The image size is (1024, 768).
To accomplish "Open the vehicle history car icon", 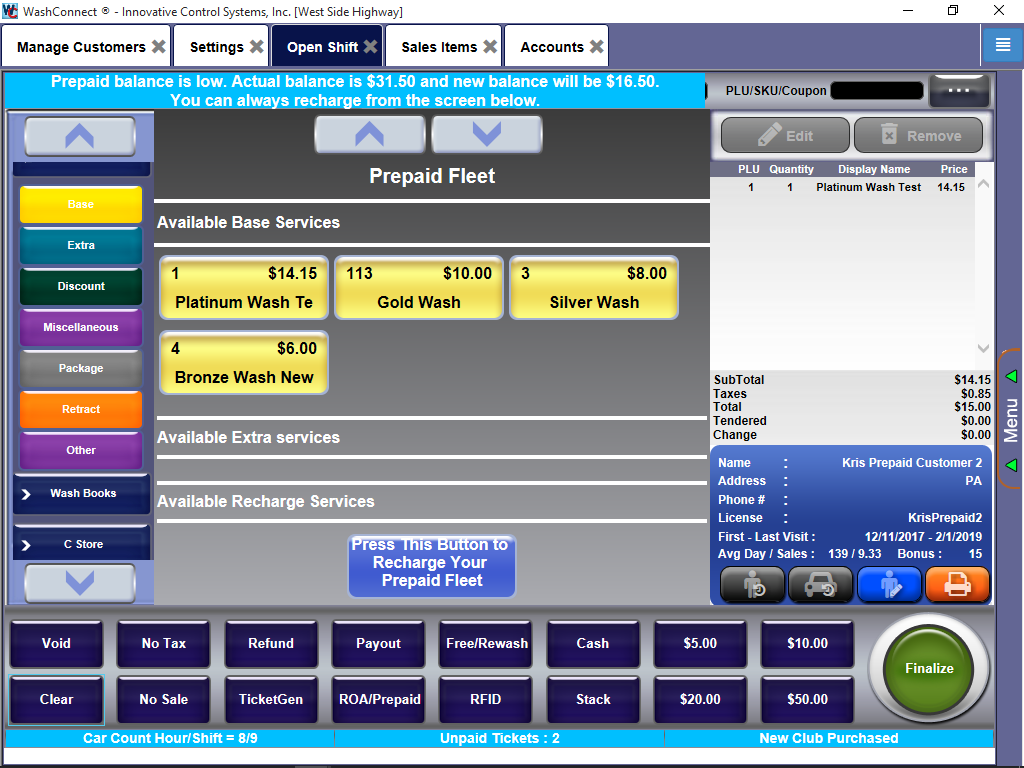I will 820,585.
